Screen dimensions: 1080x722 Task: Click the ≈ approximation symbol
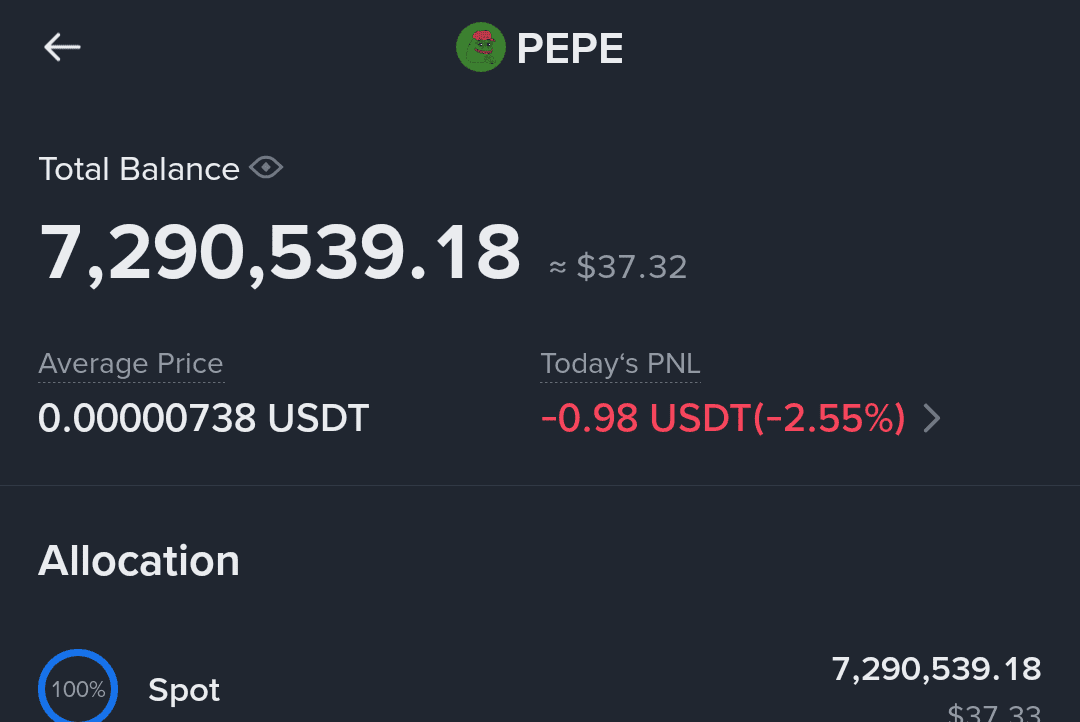557,267
